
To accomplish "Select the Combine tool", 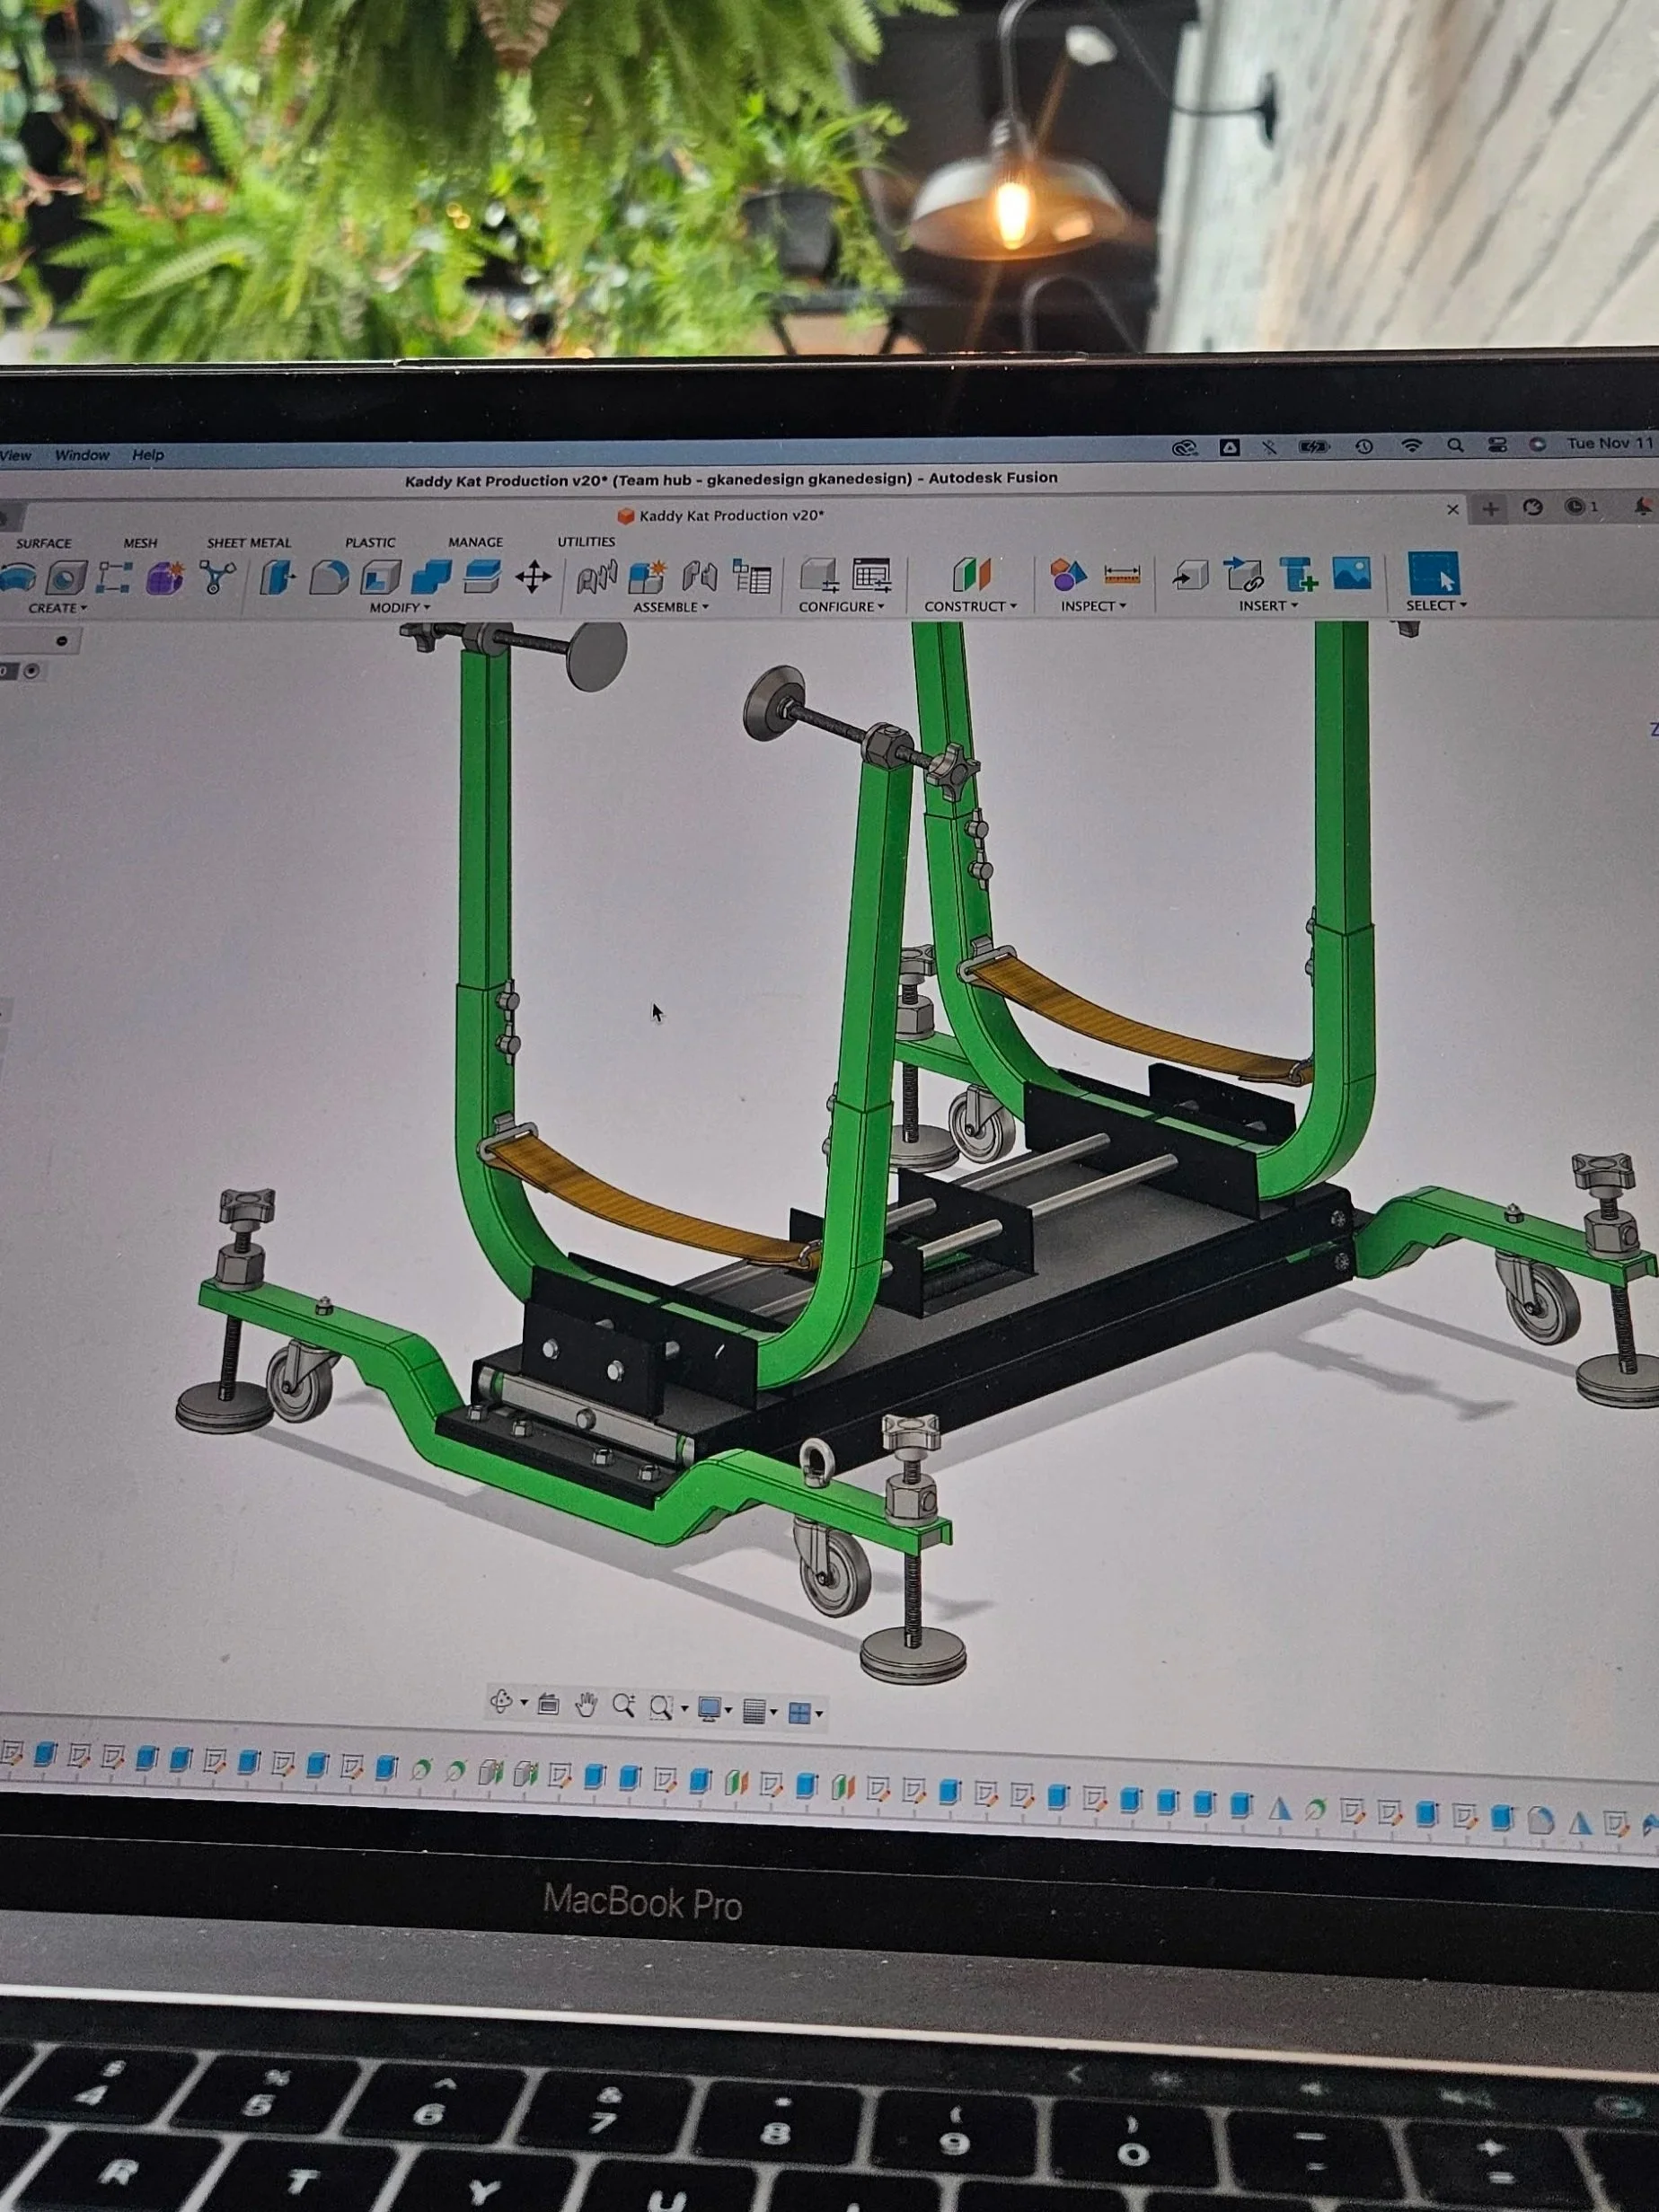I will 431,577.
